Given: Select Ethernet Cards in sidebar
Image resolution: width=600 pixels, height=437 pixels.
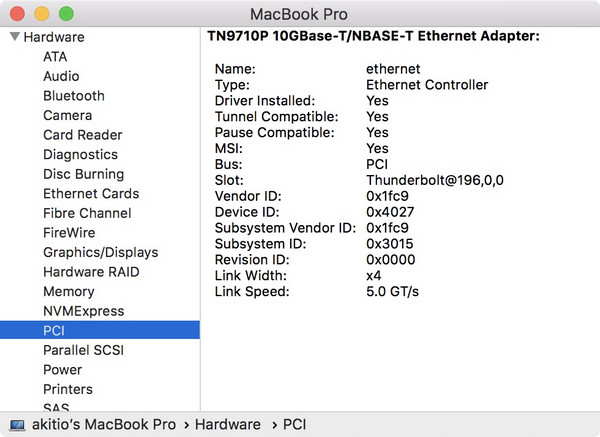Looking at the screenshot, I should click(x=91, y=193).
